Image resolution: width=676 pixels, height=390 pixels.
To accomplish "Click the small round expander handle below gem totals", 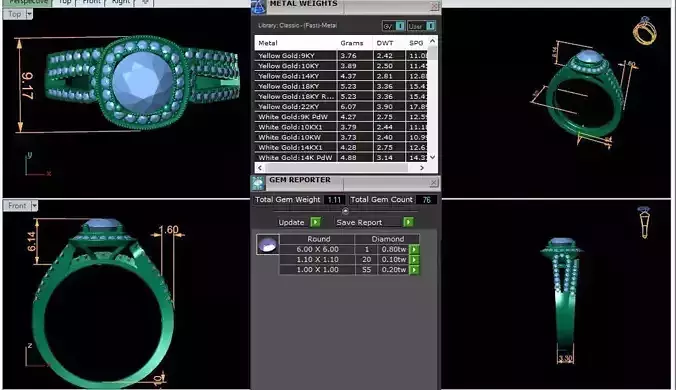I will point(345,211).
